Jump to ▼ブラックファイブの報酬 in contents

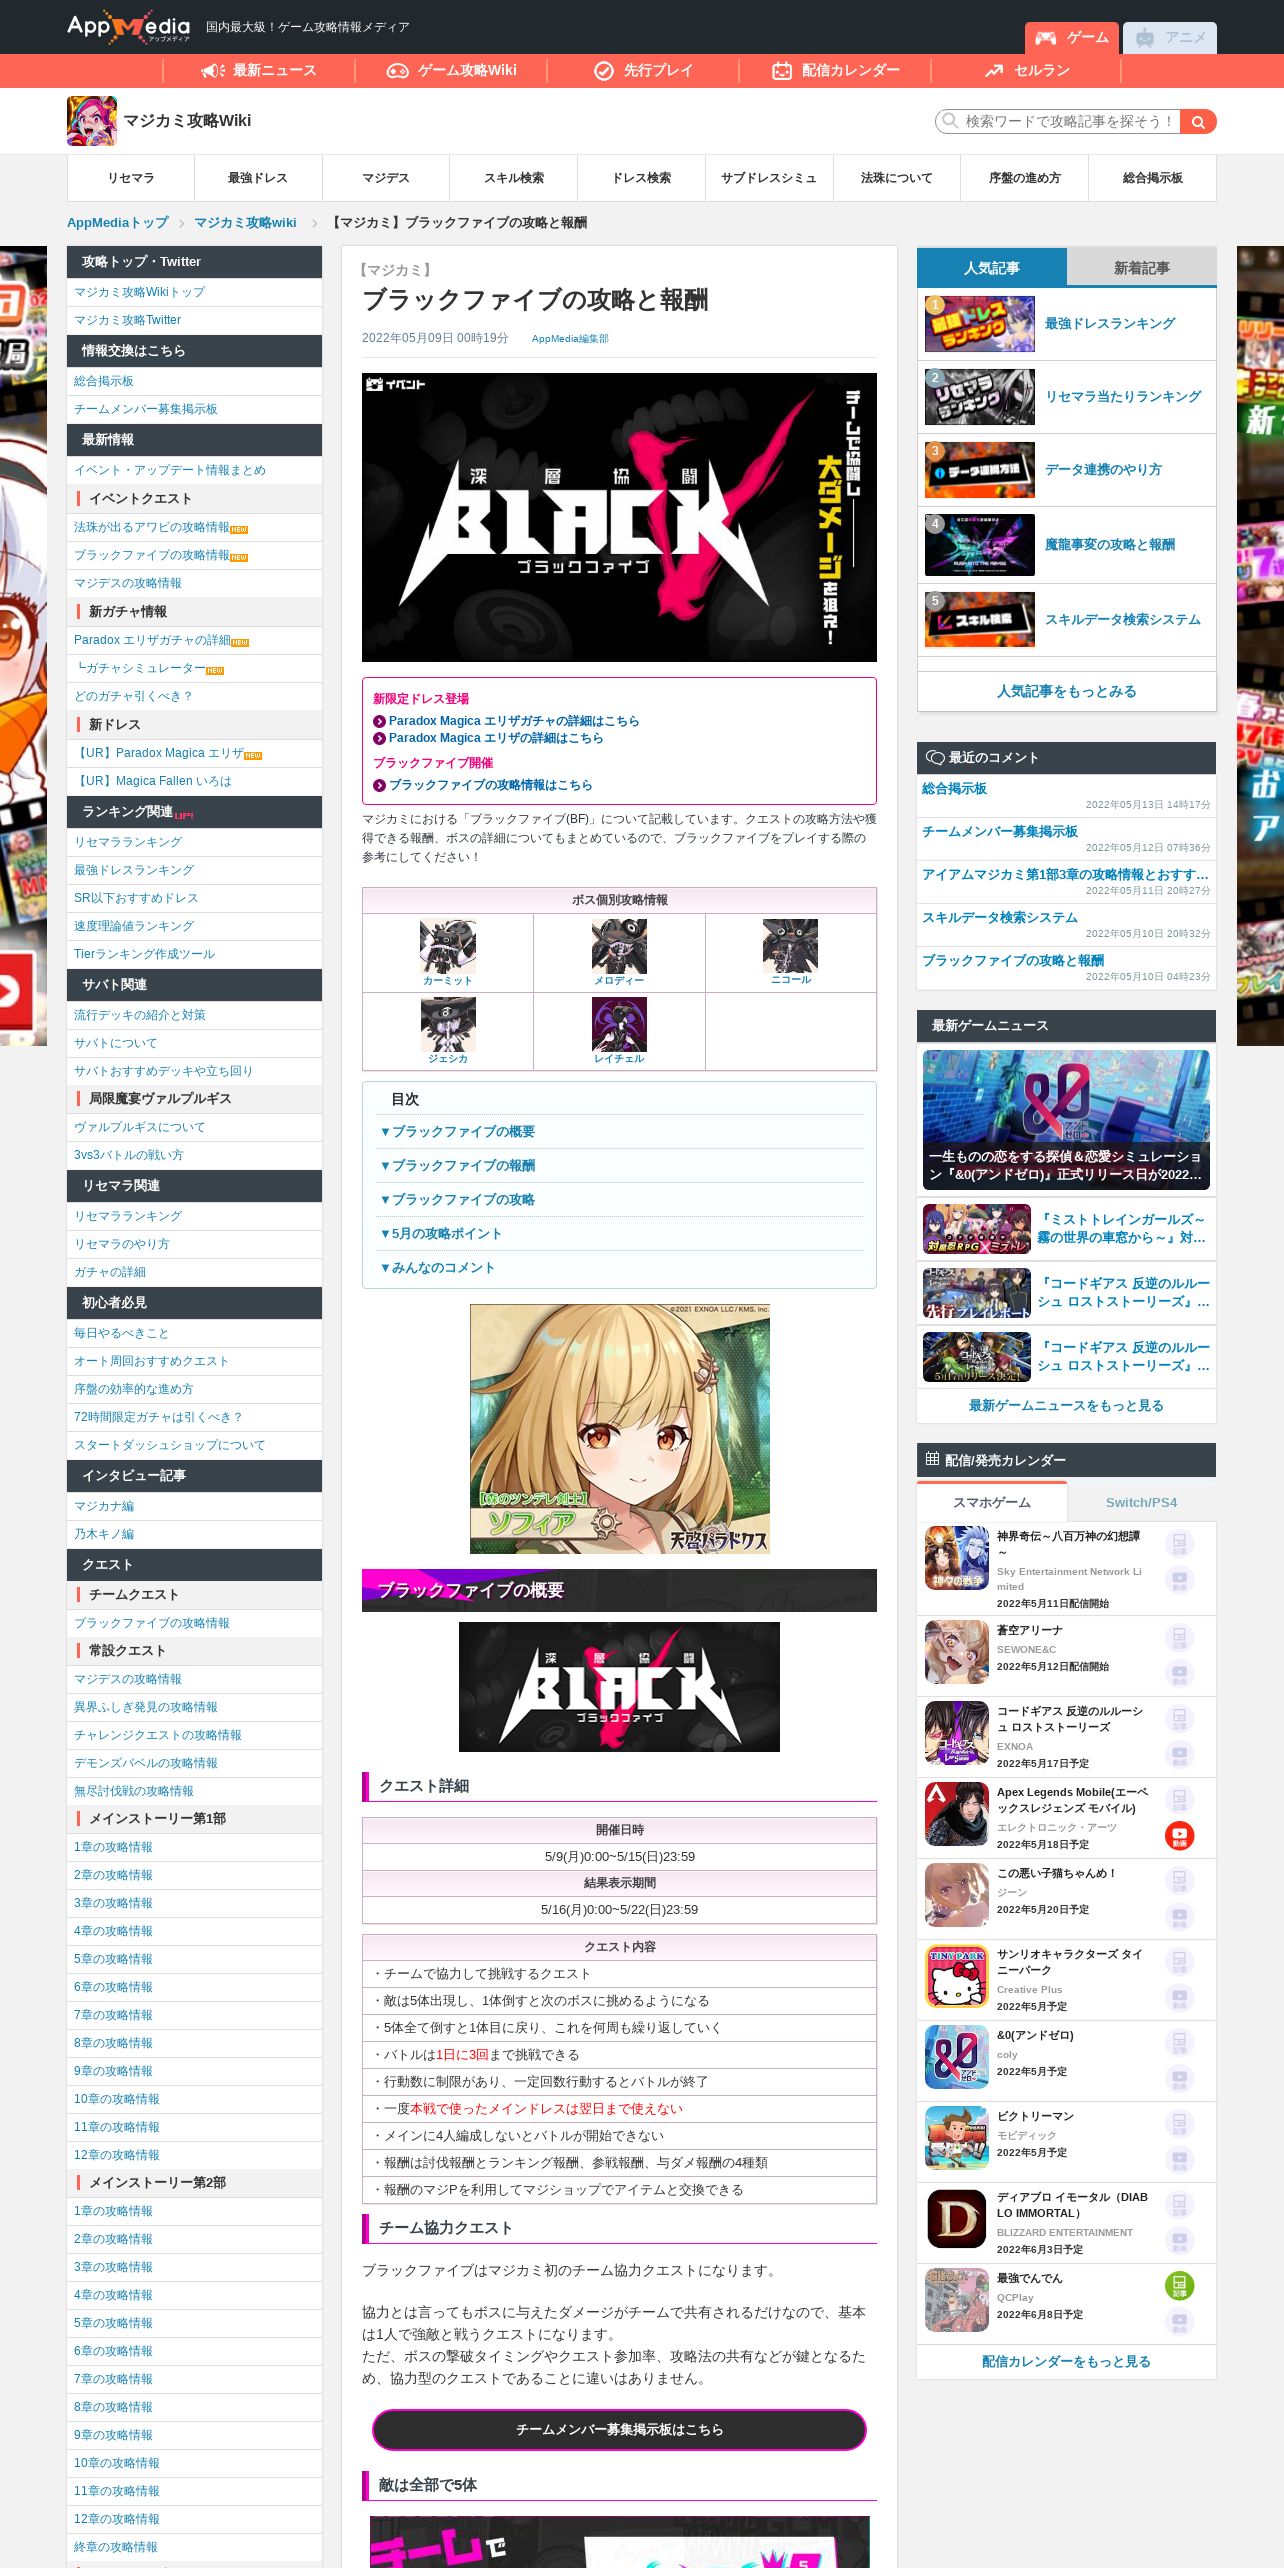click(x=457, y=1165)
